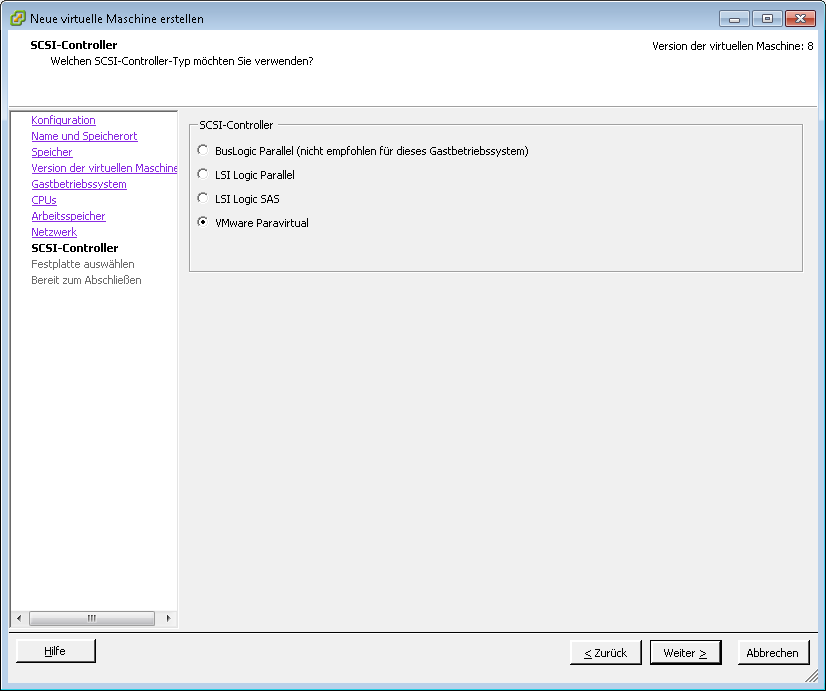Viewport: 826px width, 691px height.
Task: Return to Netzwerk step
Action: click(x=54, y=232)
